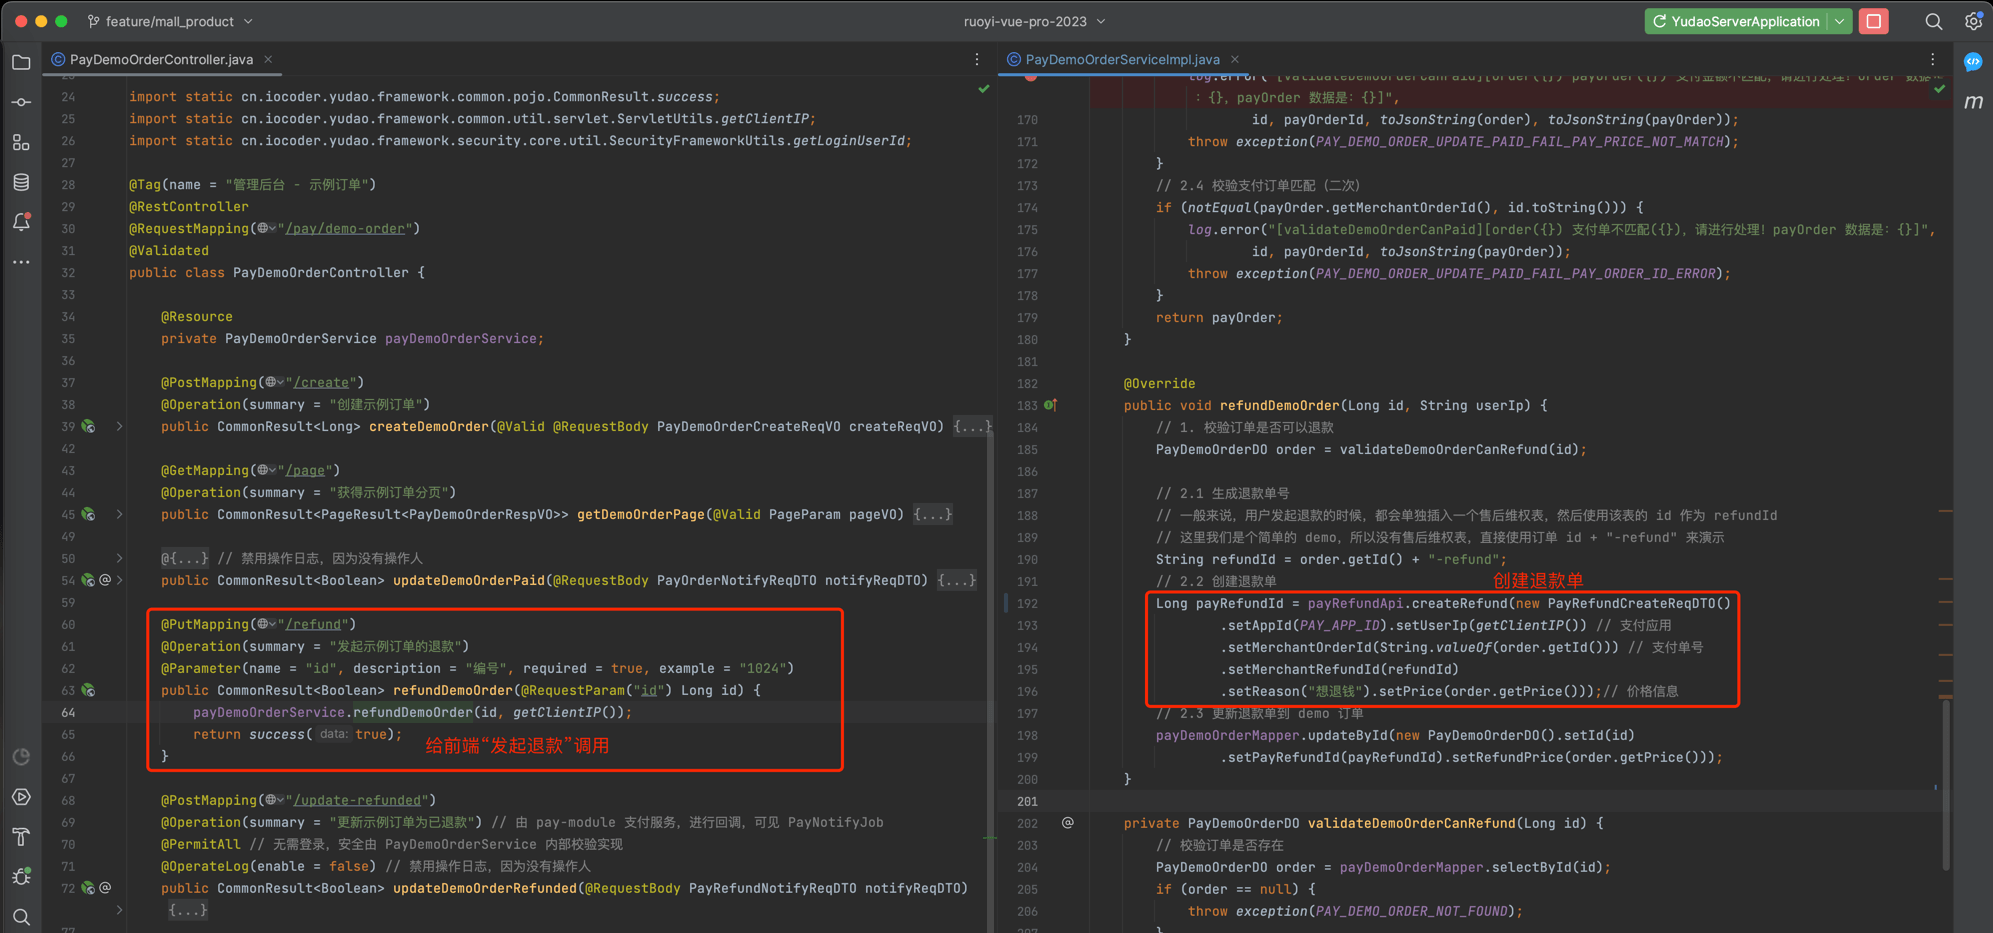Expand the feature/mall_product branch dropdown
Image resolution: width=1993 pixels, height=933 pixels.
[170, 21]
